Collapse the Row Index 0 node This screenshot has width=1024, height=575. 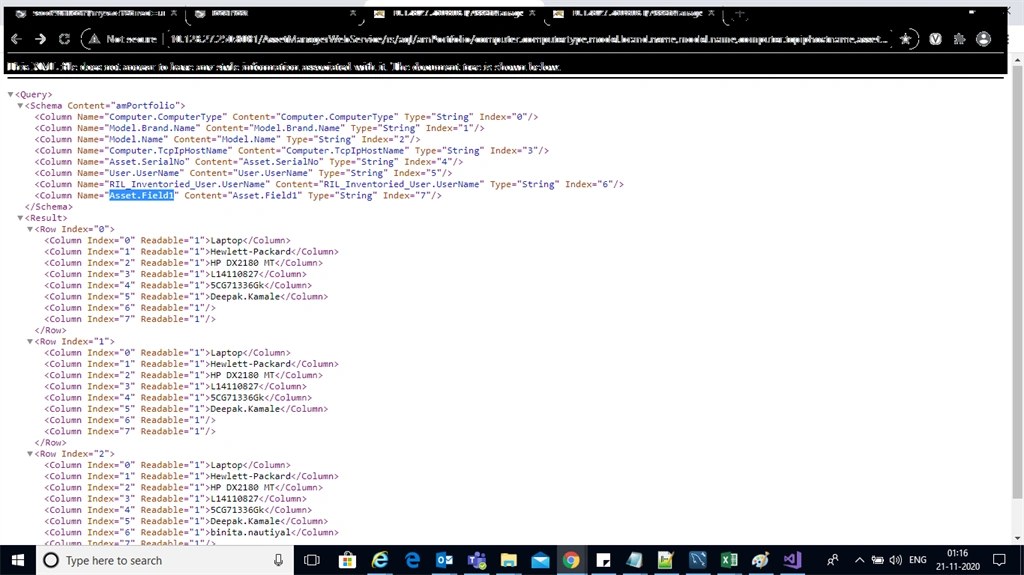[30, 229]
